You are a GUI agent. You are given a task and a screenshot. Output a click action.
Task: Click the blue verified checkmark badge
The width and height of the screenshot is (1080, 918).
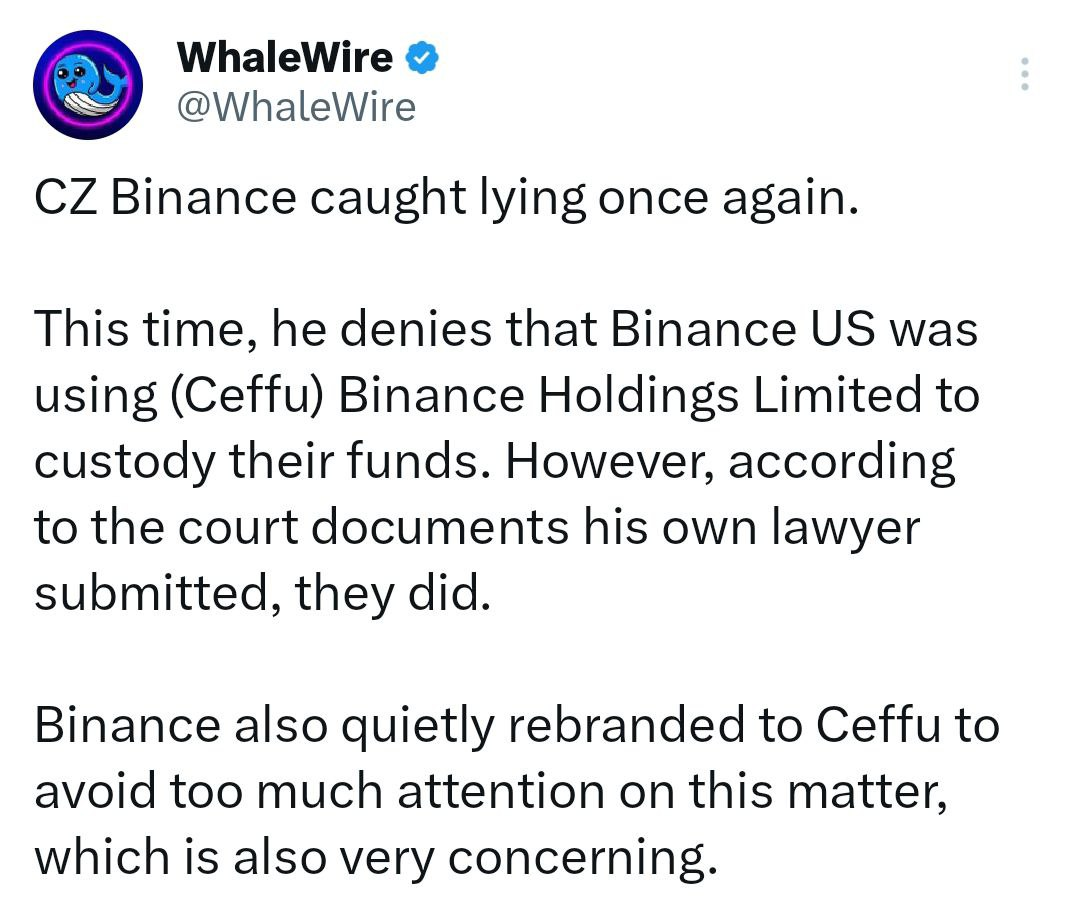(422, 59)
